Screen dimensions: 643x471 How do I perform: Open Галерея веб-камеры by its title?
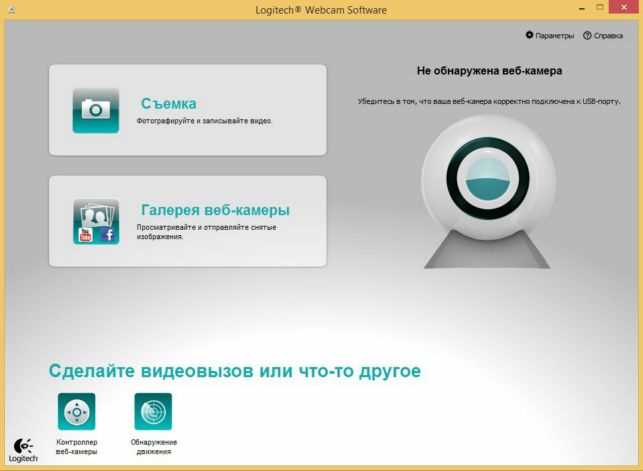pos(215,210)
